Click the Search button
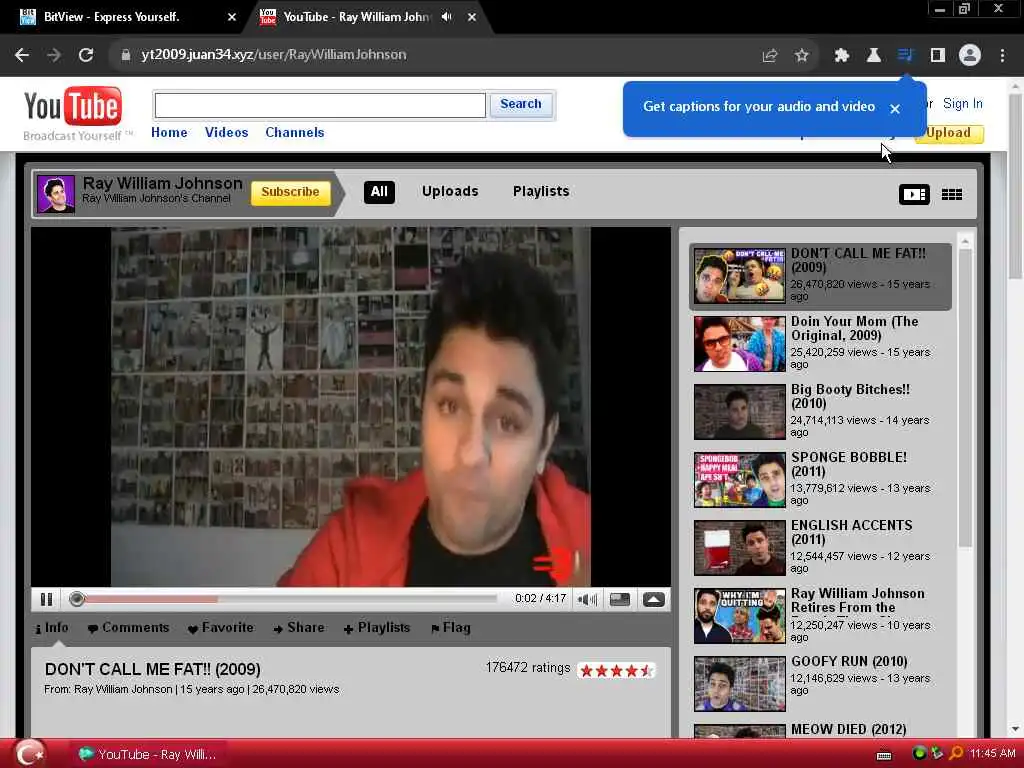 pos(521,104)
